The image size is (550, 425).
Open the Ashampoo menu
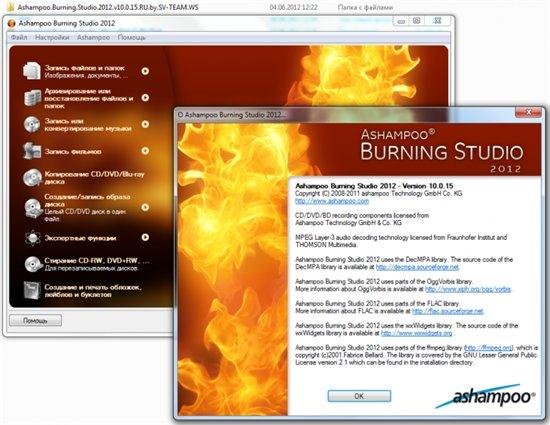click(x=93, y=37)
